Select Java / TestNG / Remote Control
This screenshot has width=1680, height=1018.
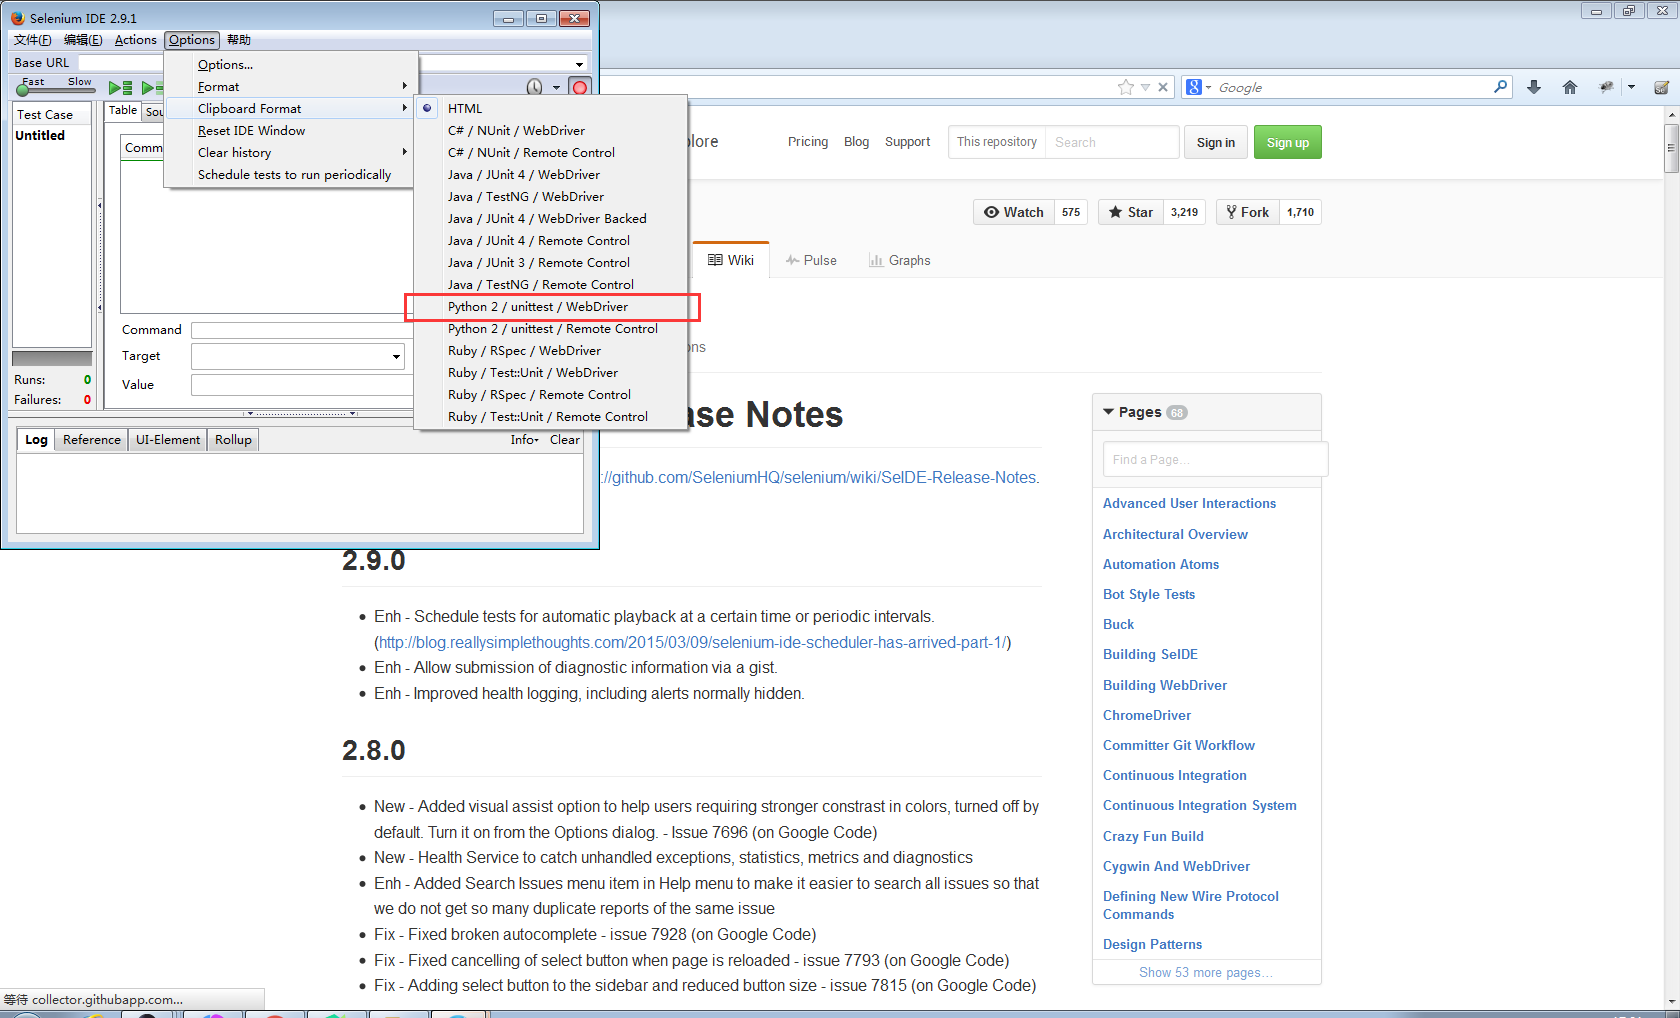[x=551, y=284]
